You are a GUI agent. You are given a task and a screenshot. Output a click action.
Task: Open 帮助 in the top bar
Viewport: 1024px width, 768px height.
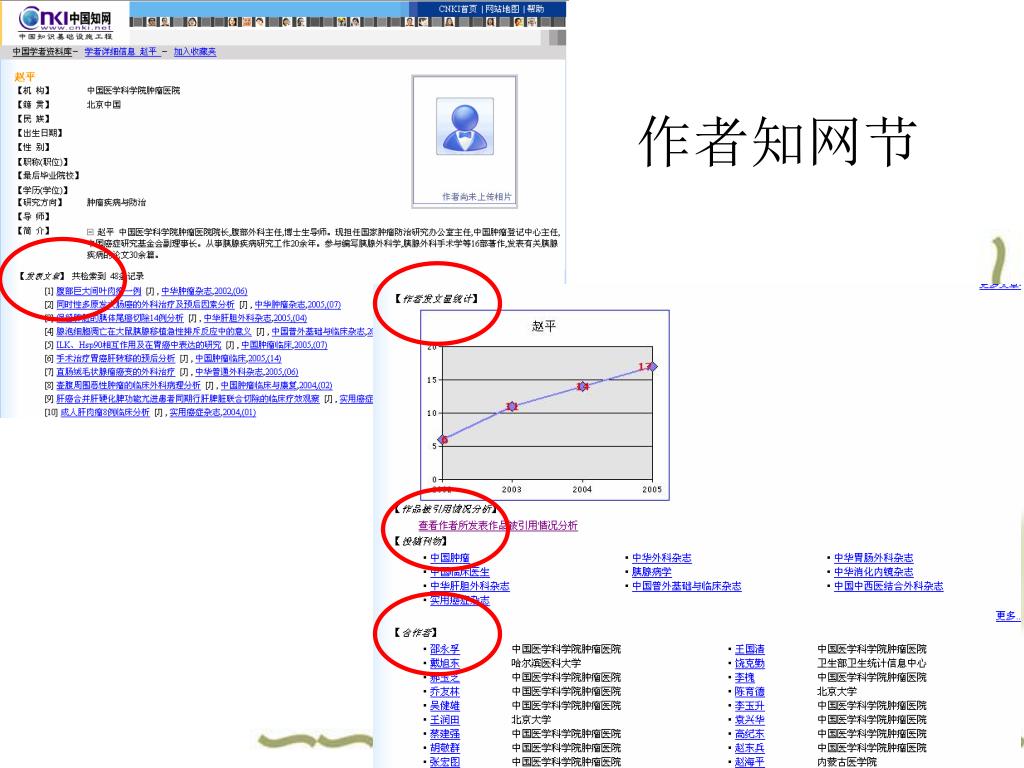pos(535,9)
